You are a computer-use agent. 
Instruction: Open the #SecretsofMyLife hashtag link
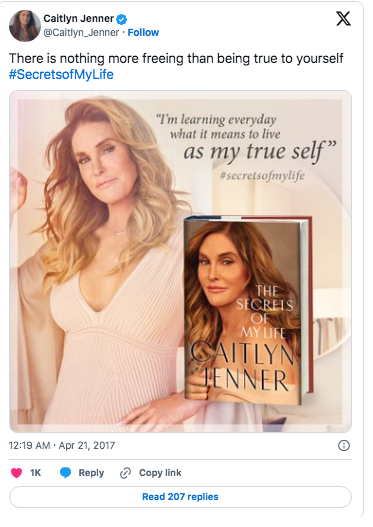click(x=61, y=74)
